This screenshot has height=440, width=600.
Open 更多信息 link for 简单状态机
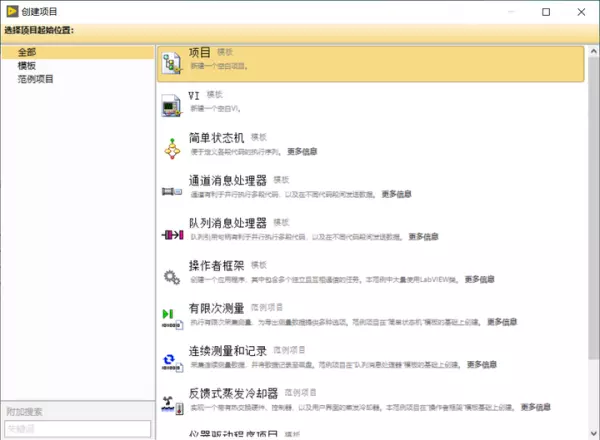coord(302,152)
